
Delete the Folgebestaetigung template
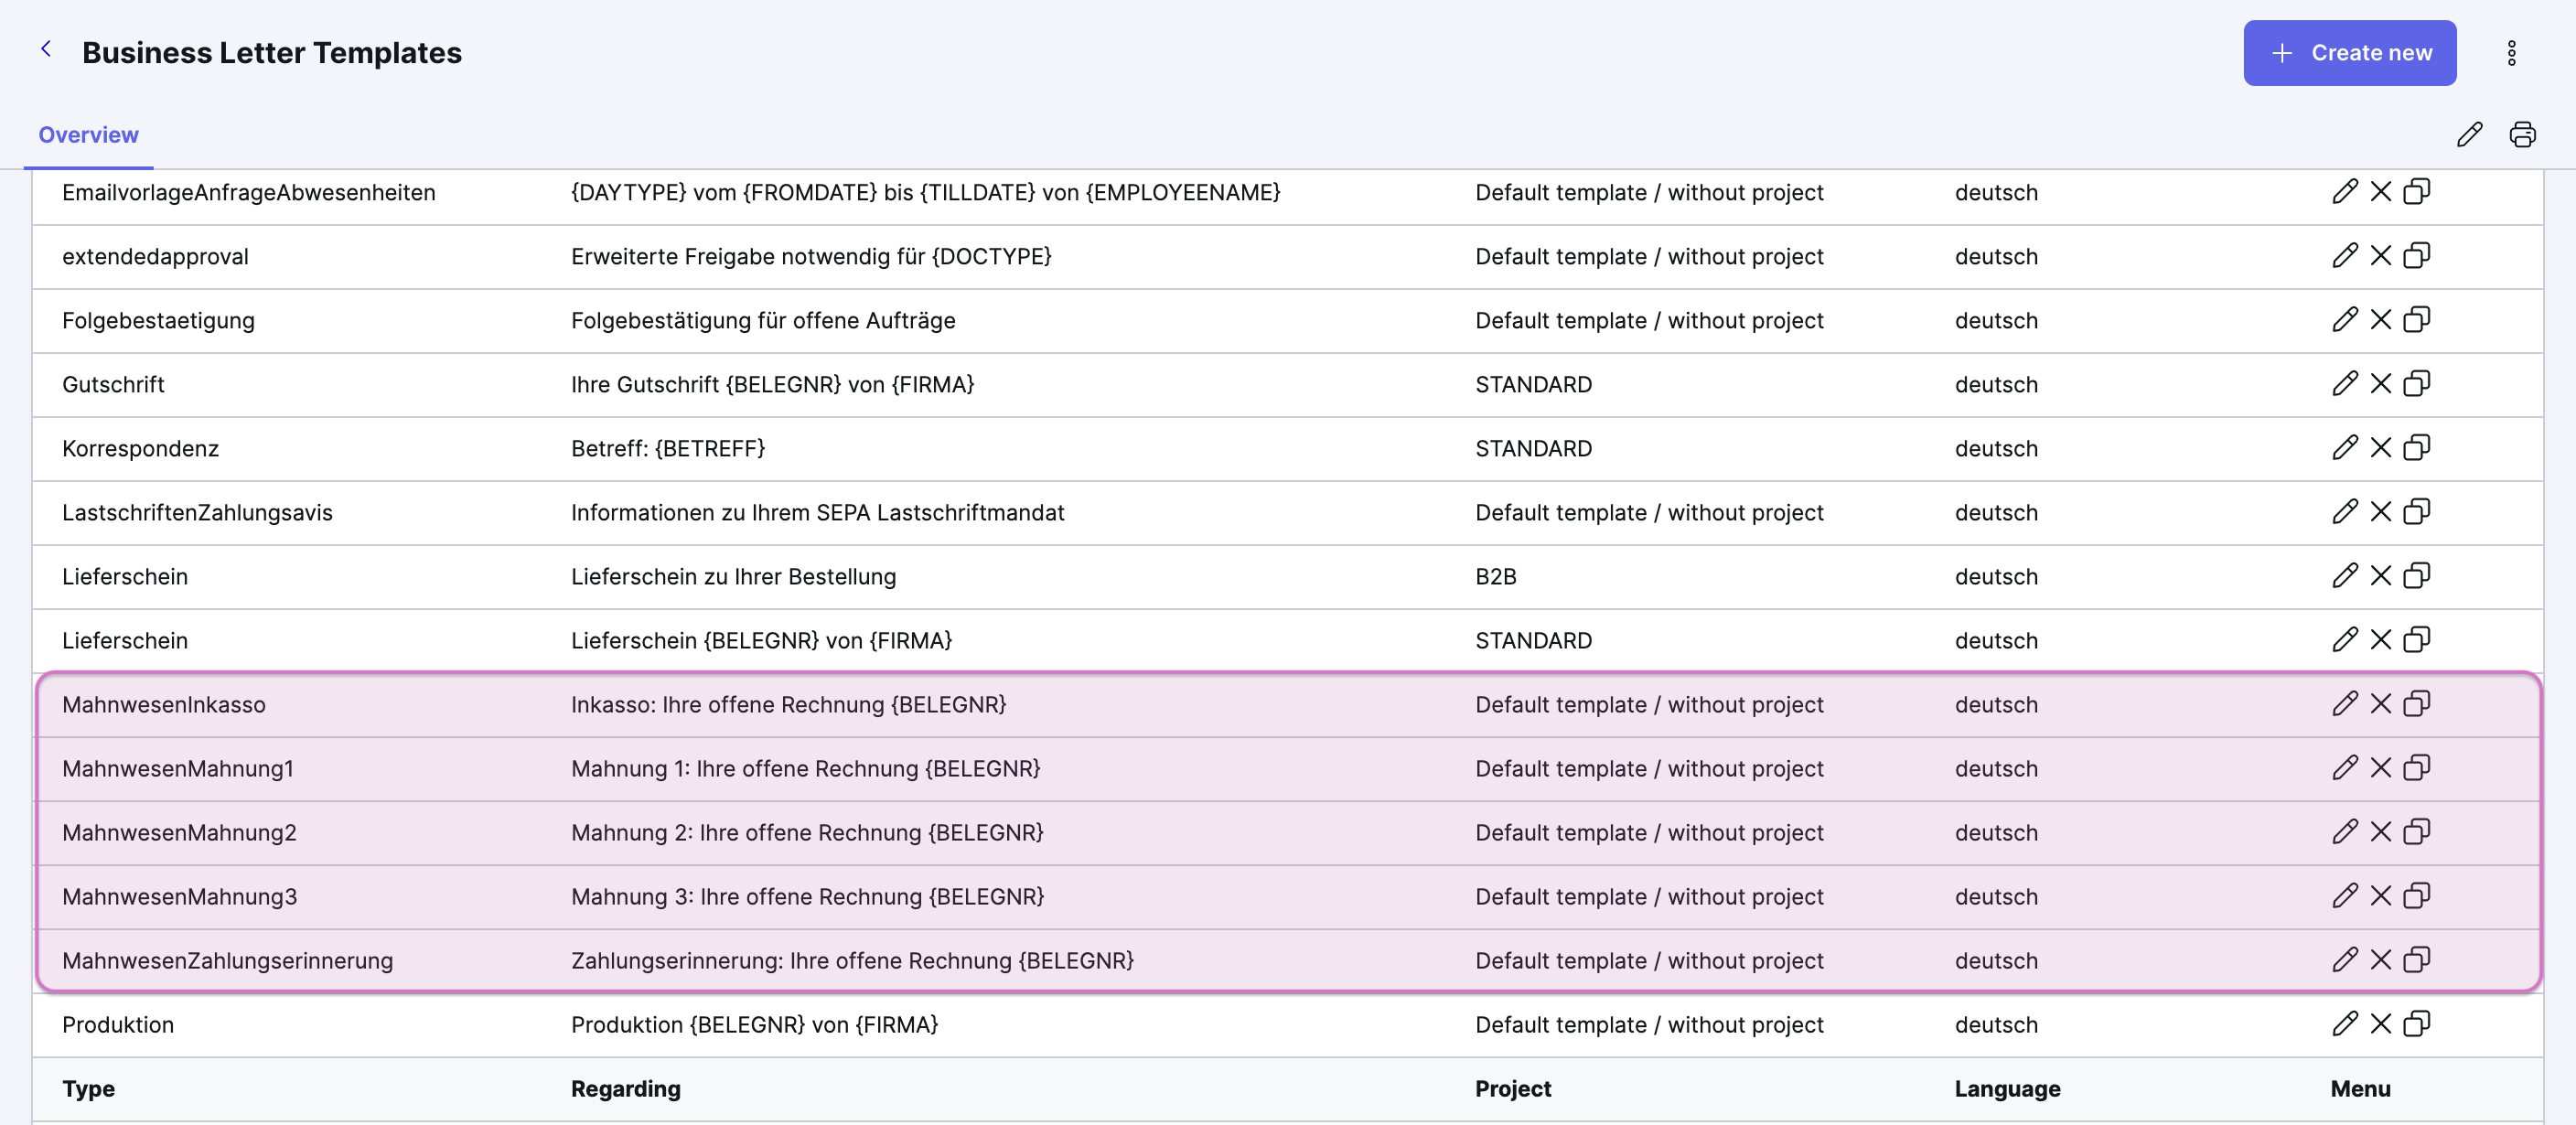[x=2381, y=320]
